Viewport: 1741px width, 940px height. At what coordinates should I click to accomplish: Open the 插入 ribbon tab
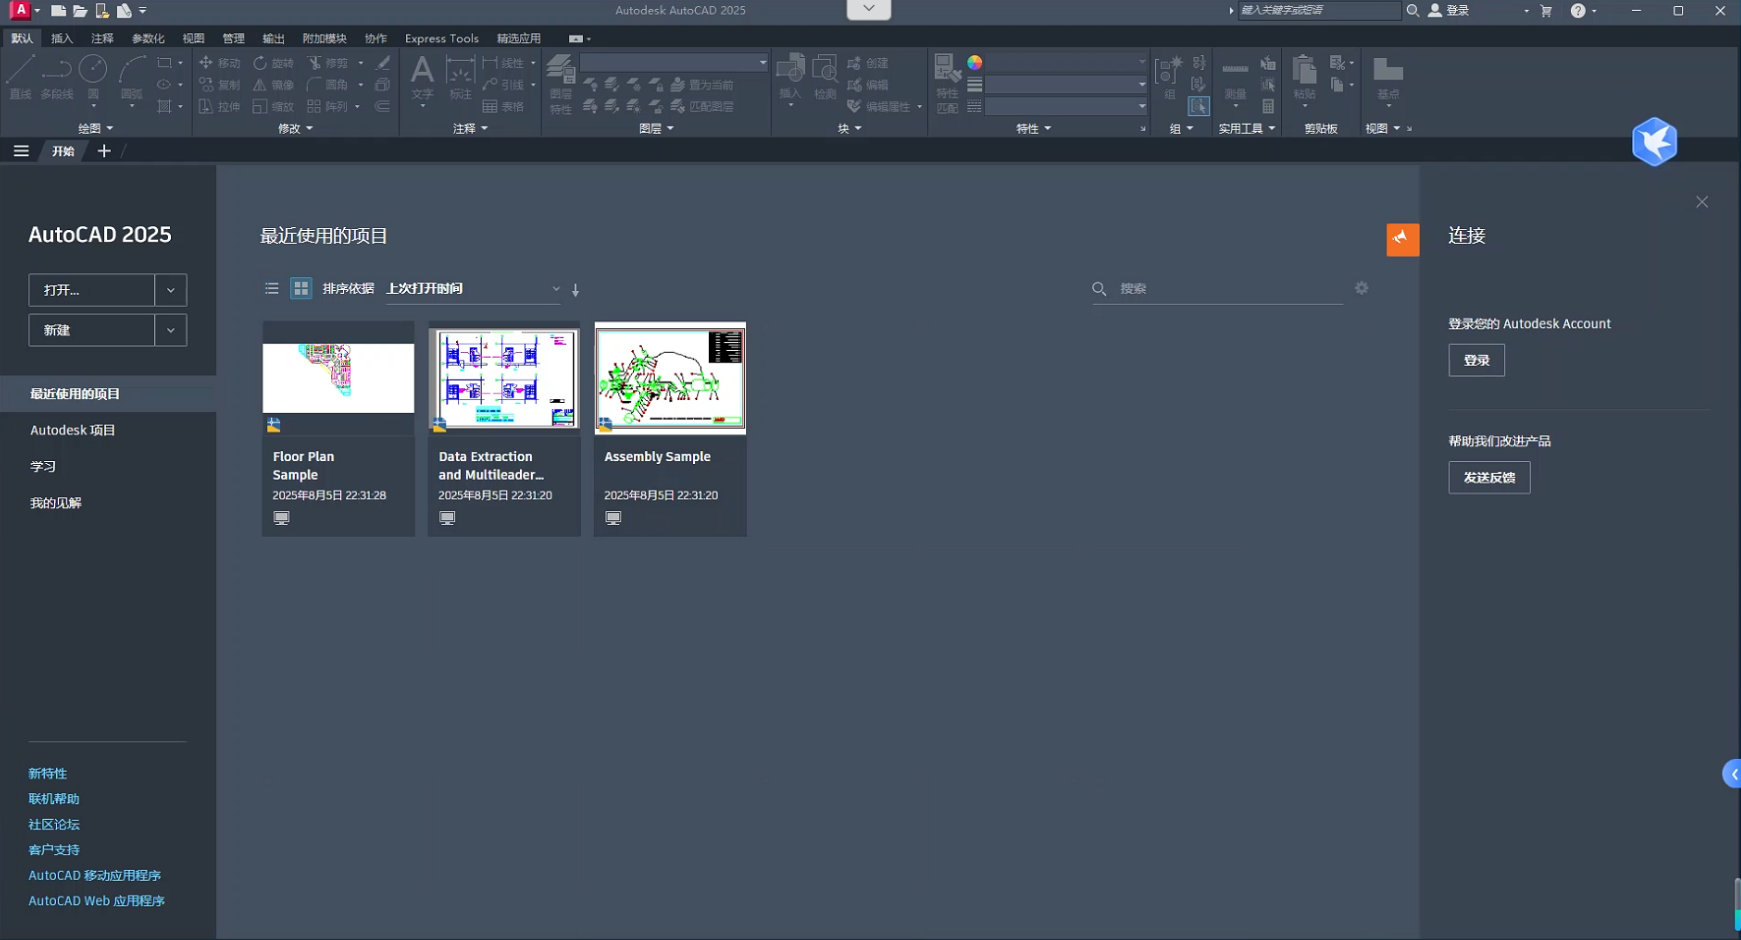[x=62, y=38]
